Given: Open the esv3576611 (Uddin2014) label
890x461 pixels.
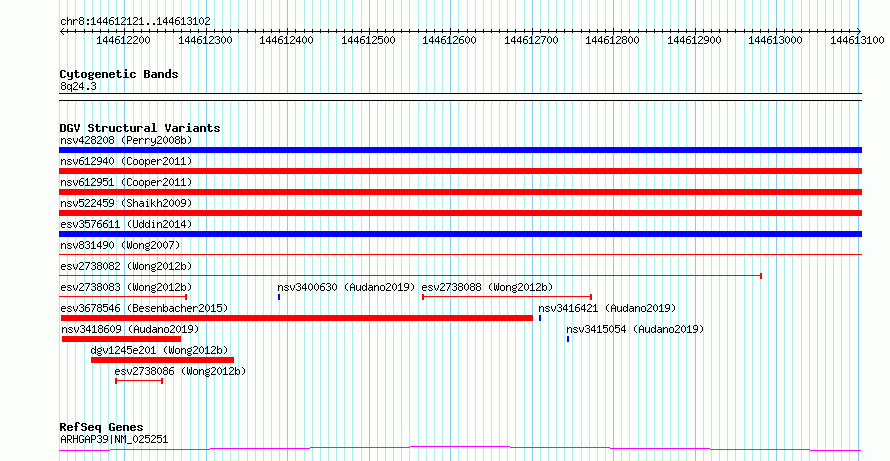Looking at the screenshot, I should coord(126,224).
